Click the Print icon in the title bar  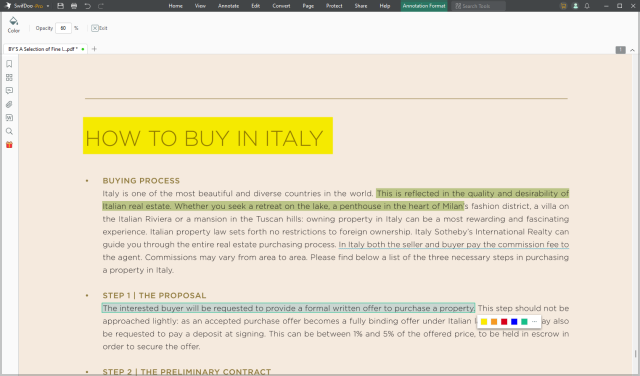74,6
